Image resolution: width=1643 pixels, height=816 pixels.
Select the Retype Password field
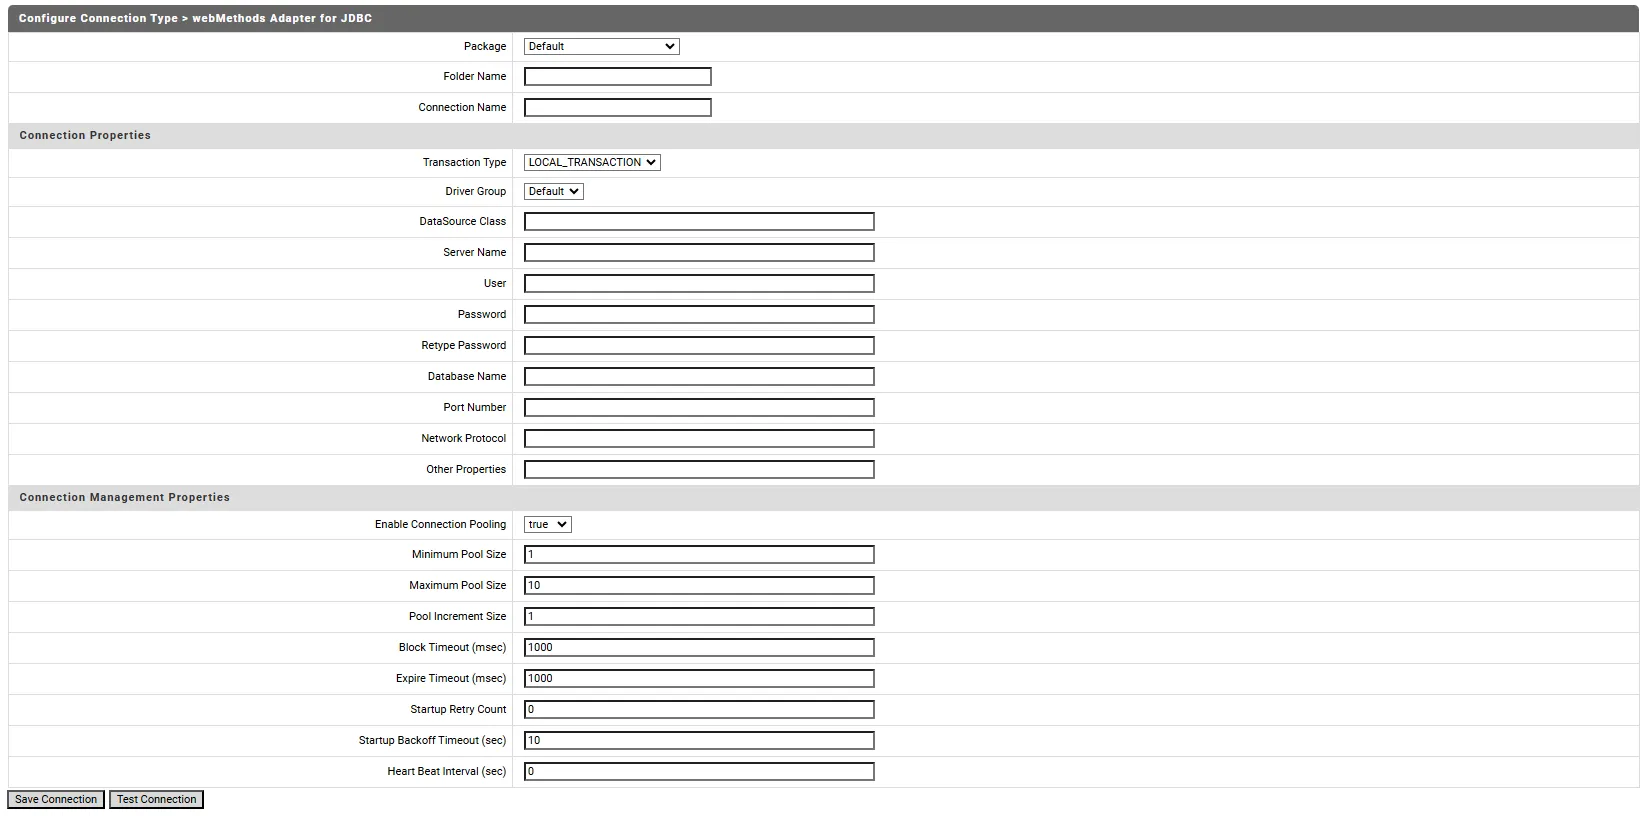[x=699, y=345]
